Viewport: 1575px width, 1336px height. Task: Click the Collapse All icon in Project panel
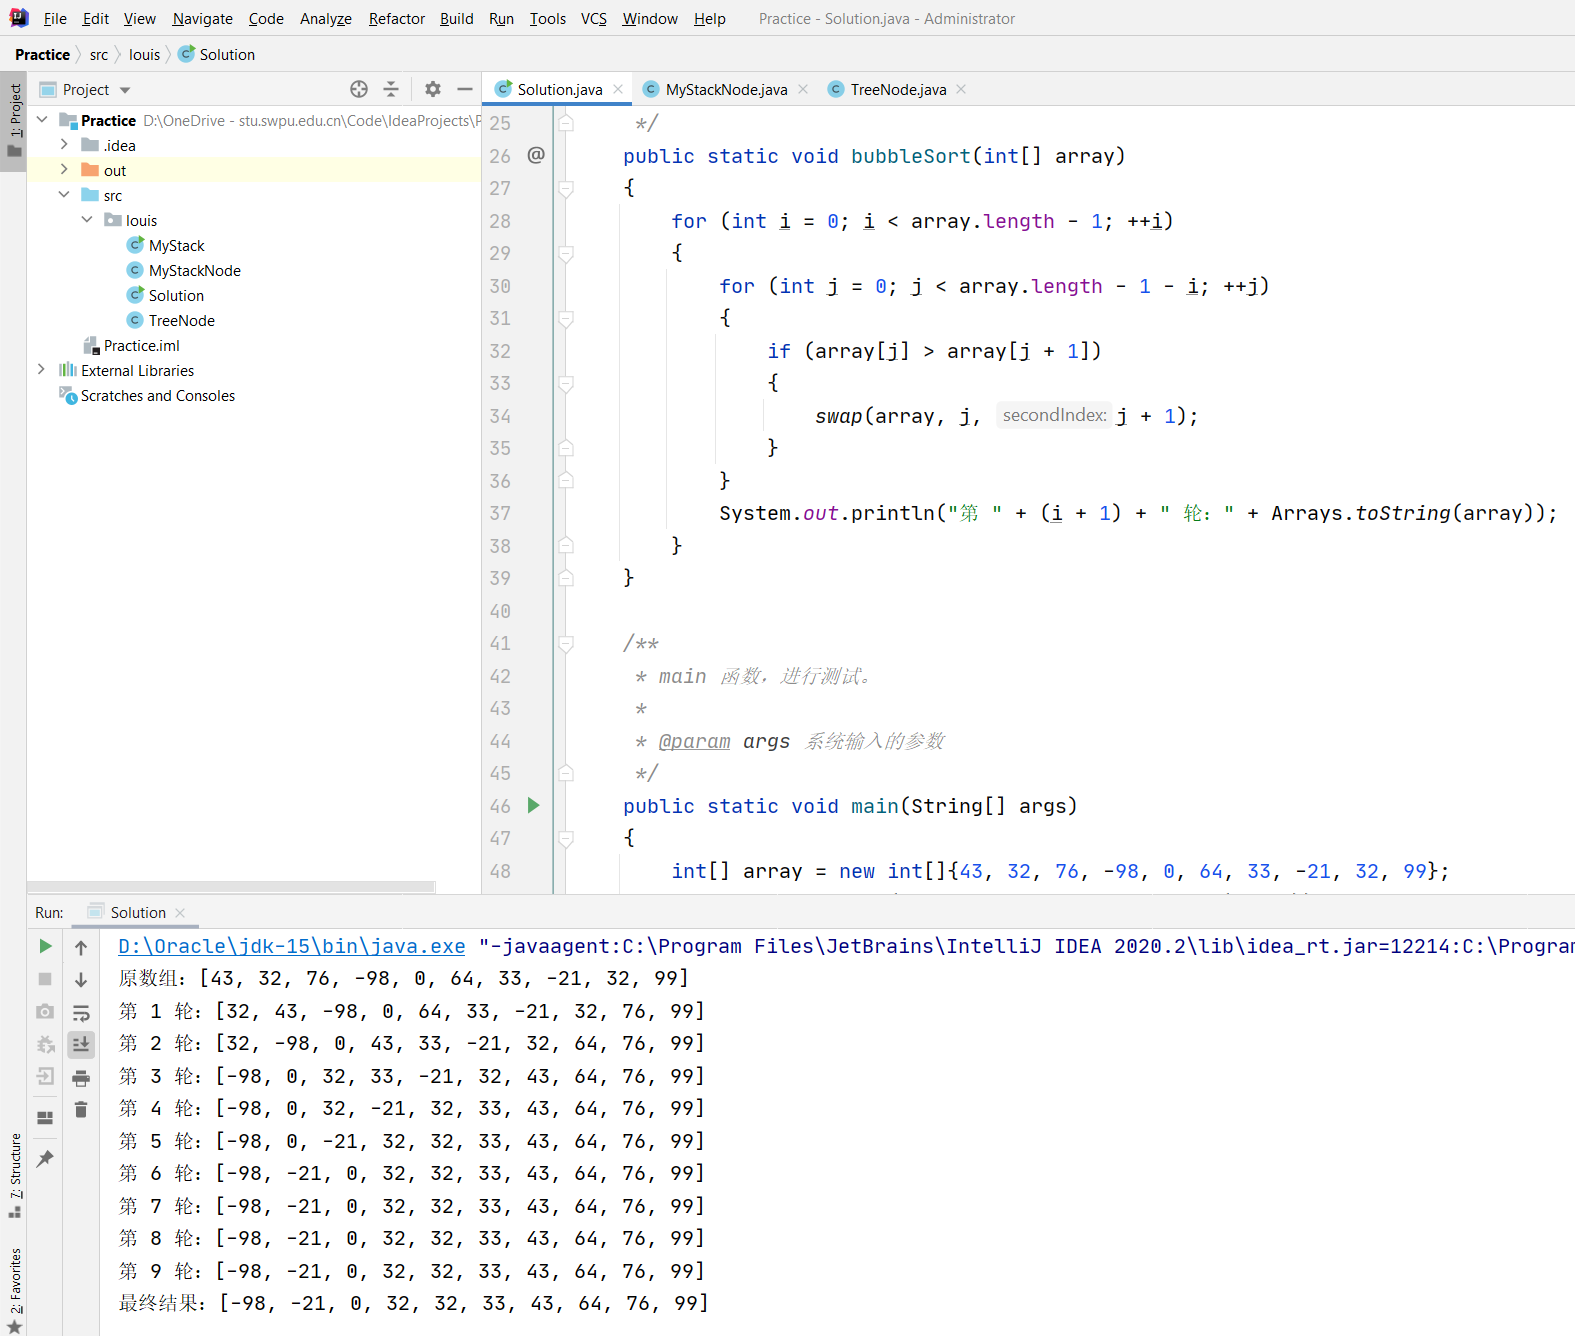point(391,89)
